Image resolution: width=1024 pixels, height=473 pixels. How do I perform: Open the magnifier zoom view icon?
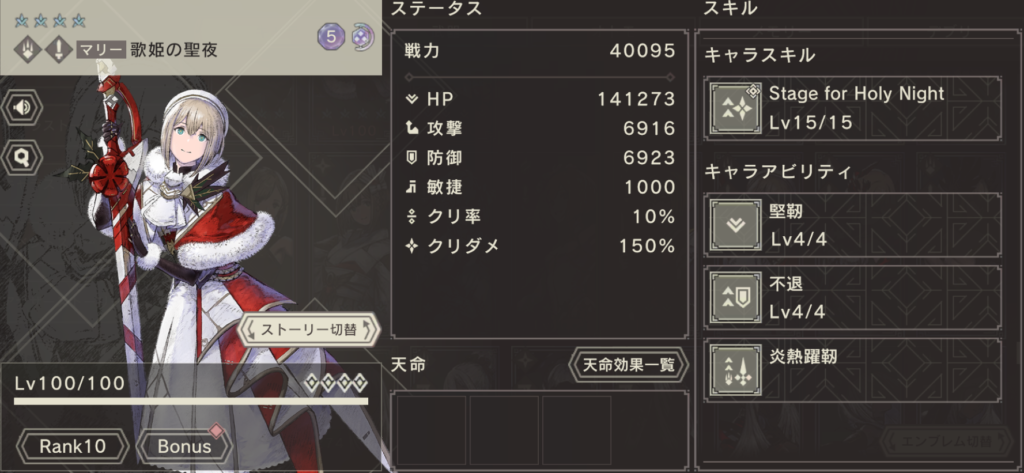pos(23,157)
